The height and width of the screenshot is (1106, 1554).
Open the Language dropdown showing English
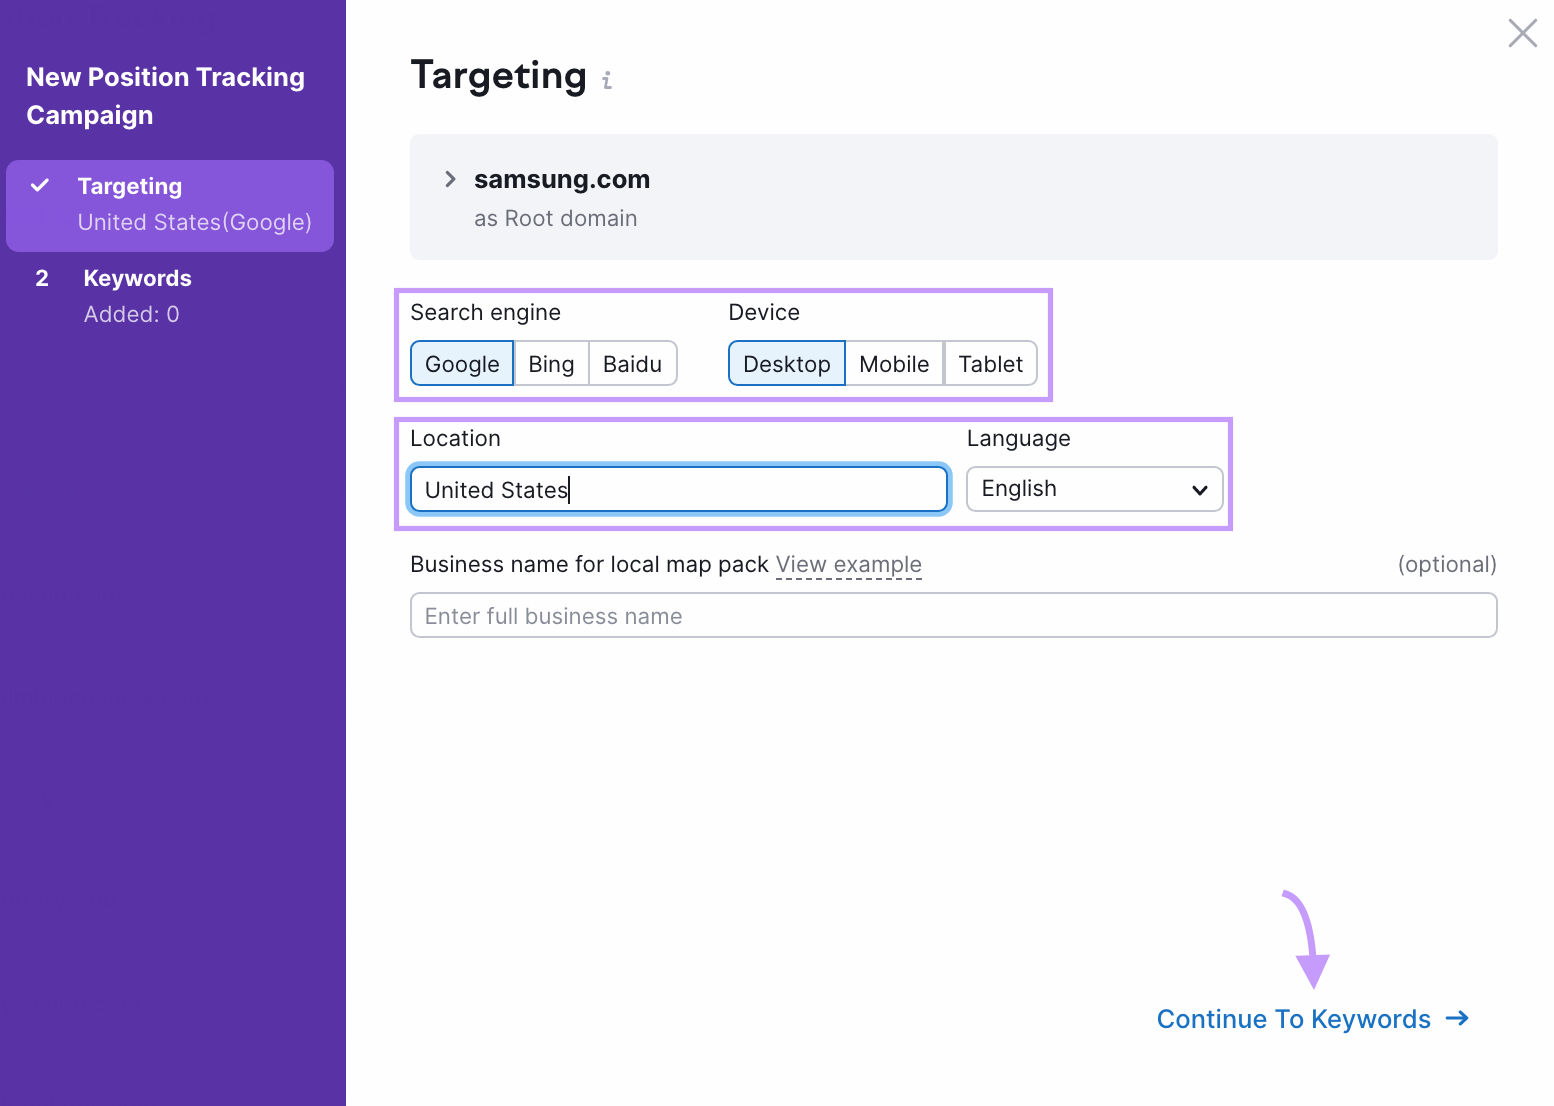1093,489
